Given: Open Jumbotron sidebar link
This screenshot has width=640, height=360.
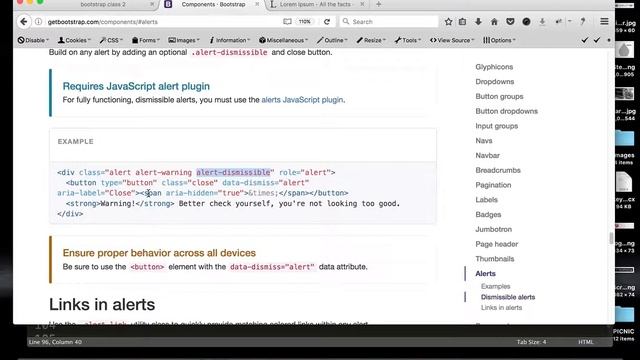Looking at the screenshot, I should click(x=493, y=229).
